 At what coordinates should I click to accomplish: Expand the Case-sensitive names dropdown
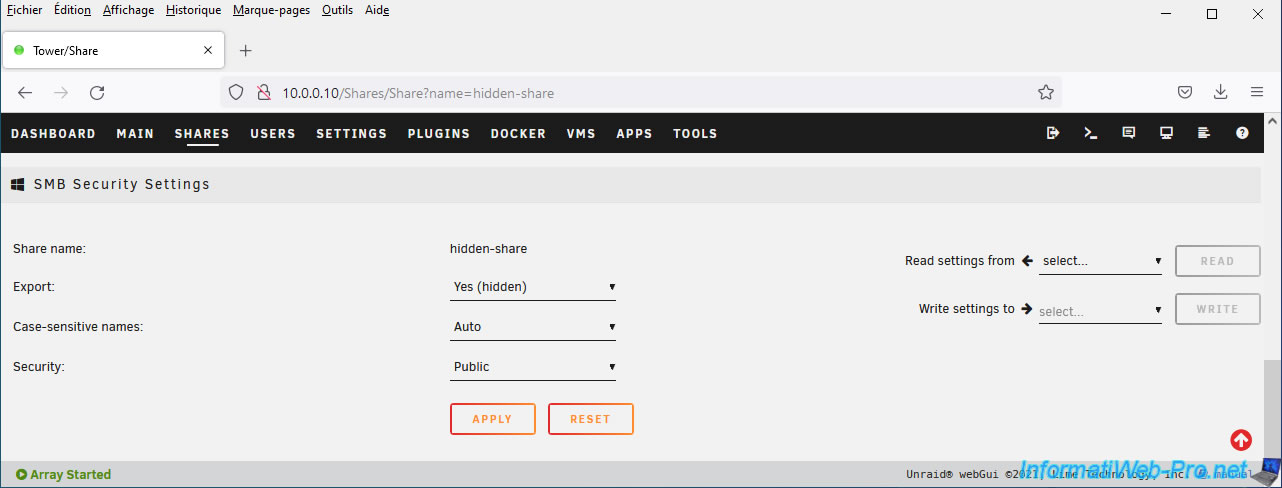(533, 327)
